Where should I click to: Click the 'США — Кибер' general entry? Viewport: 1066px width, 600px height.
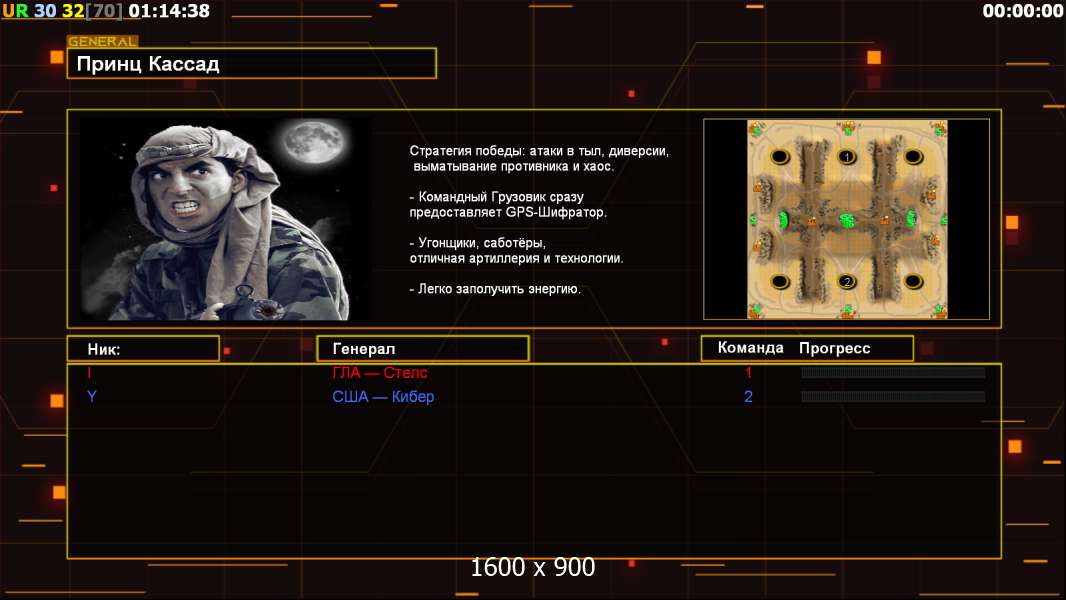point(383,397)
